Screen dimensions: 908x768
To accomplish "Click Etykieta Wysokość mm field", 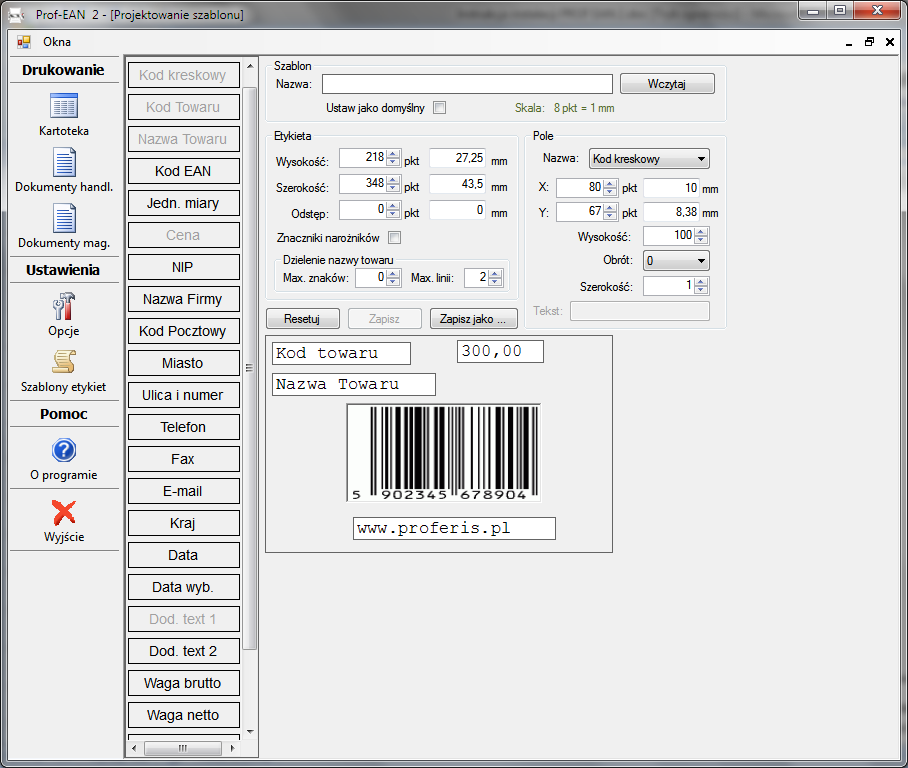I will click(x=458, y=158).
